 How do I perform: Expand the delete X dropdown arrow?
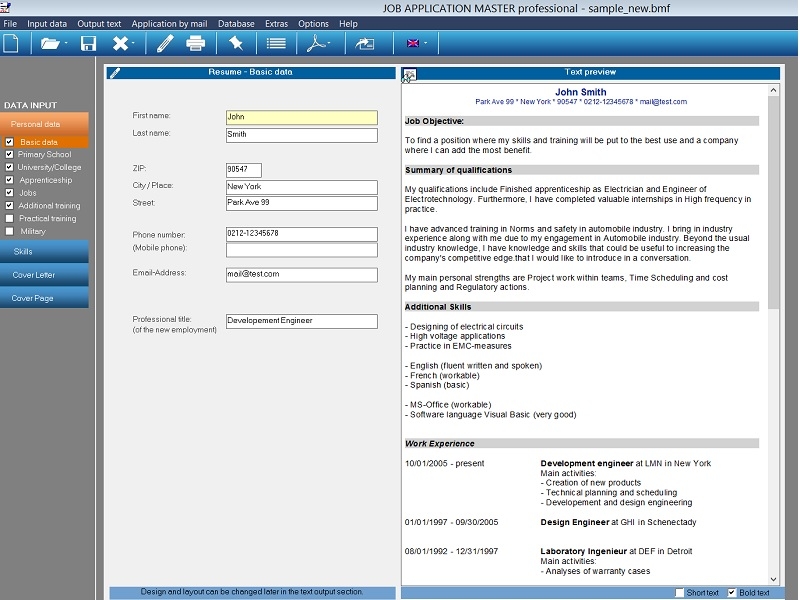click(134, 43)
